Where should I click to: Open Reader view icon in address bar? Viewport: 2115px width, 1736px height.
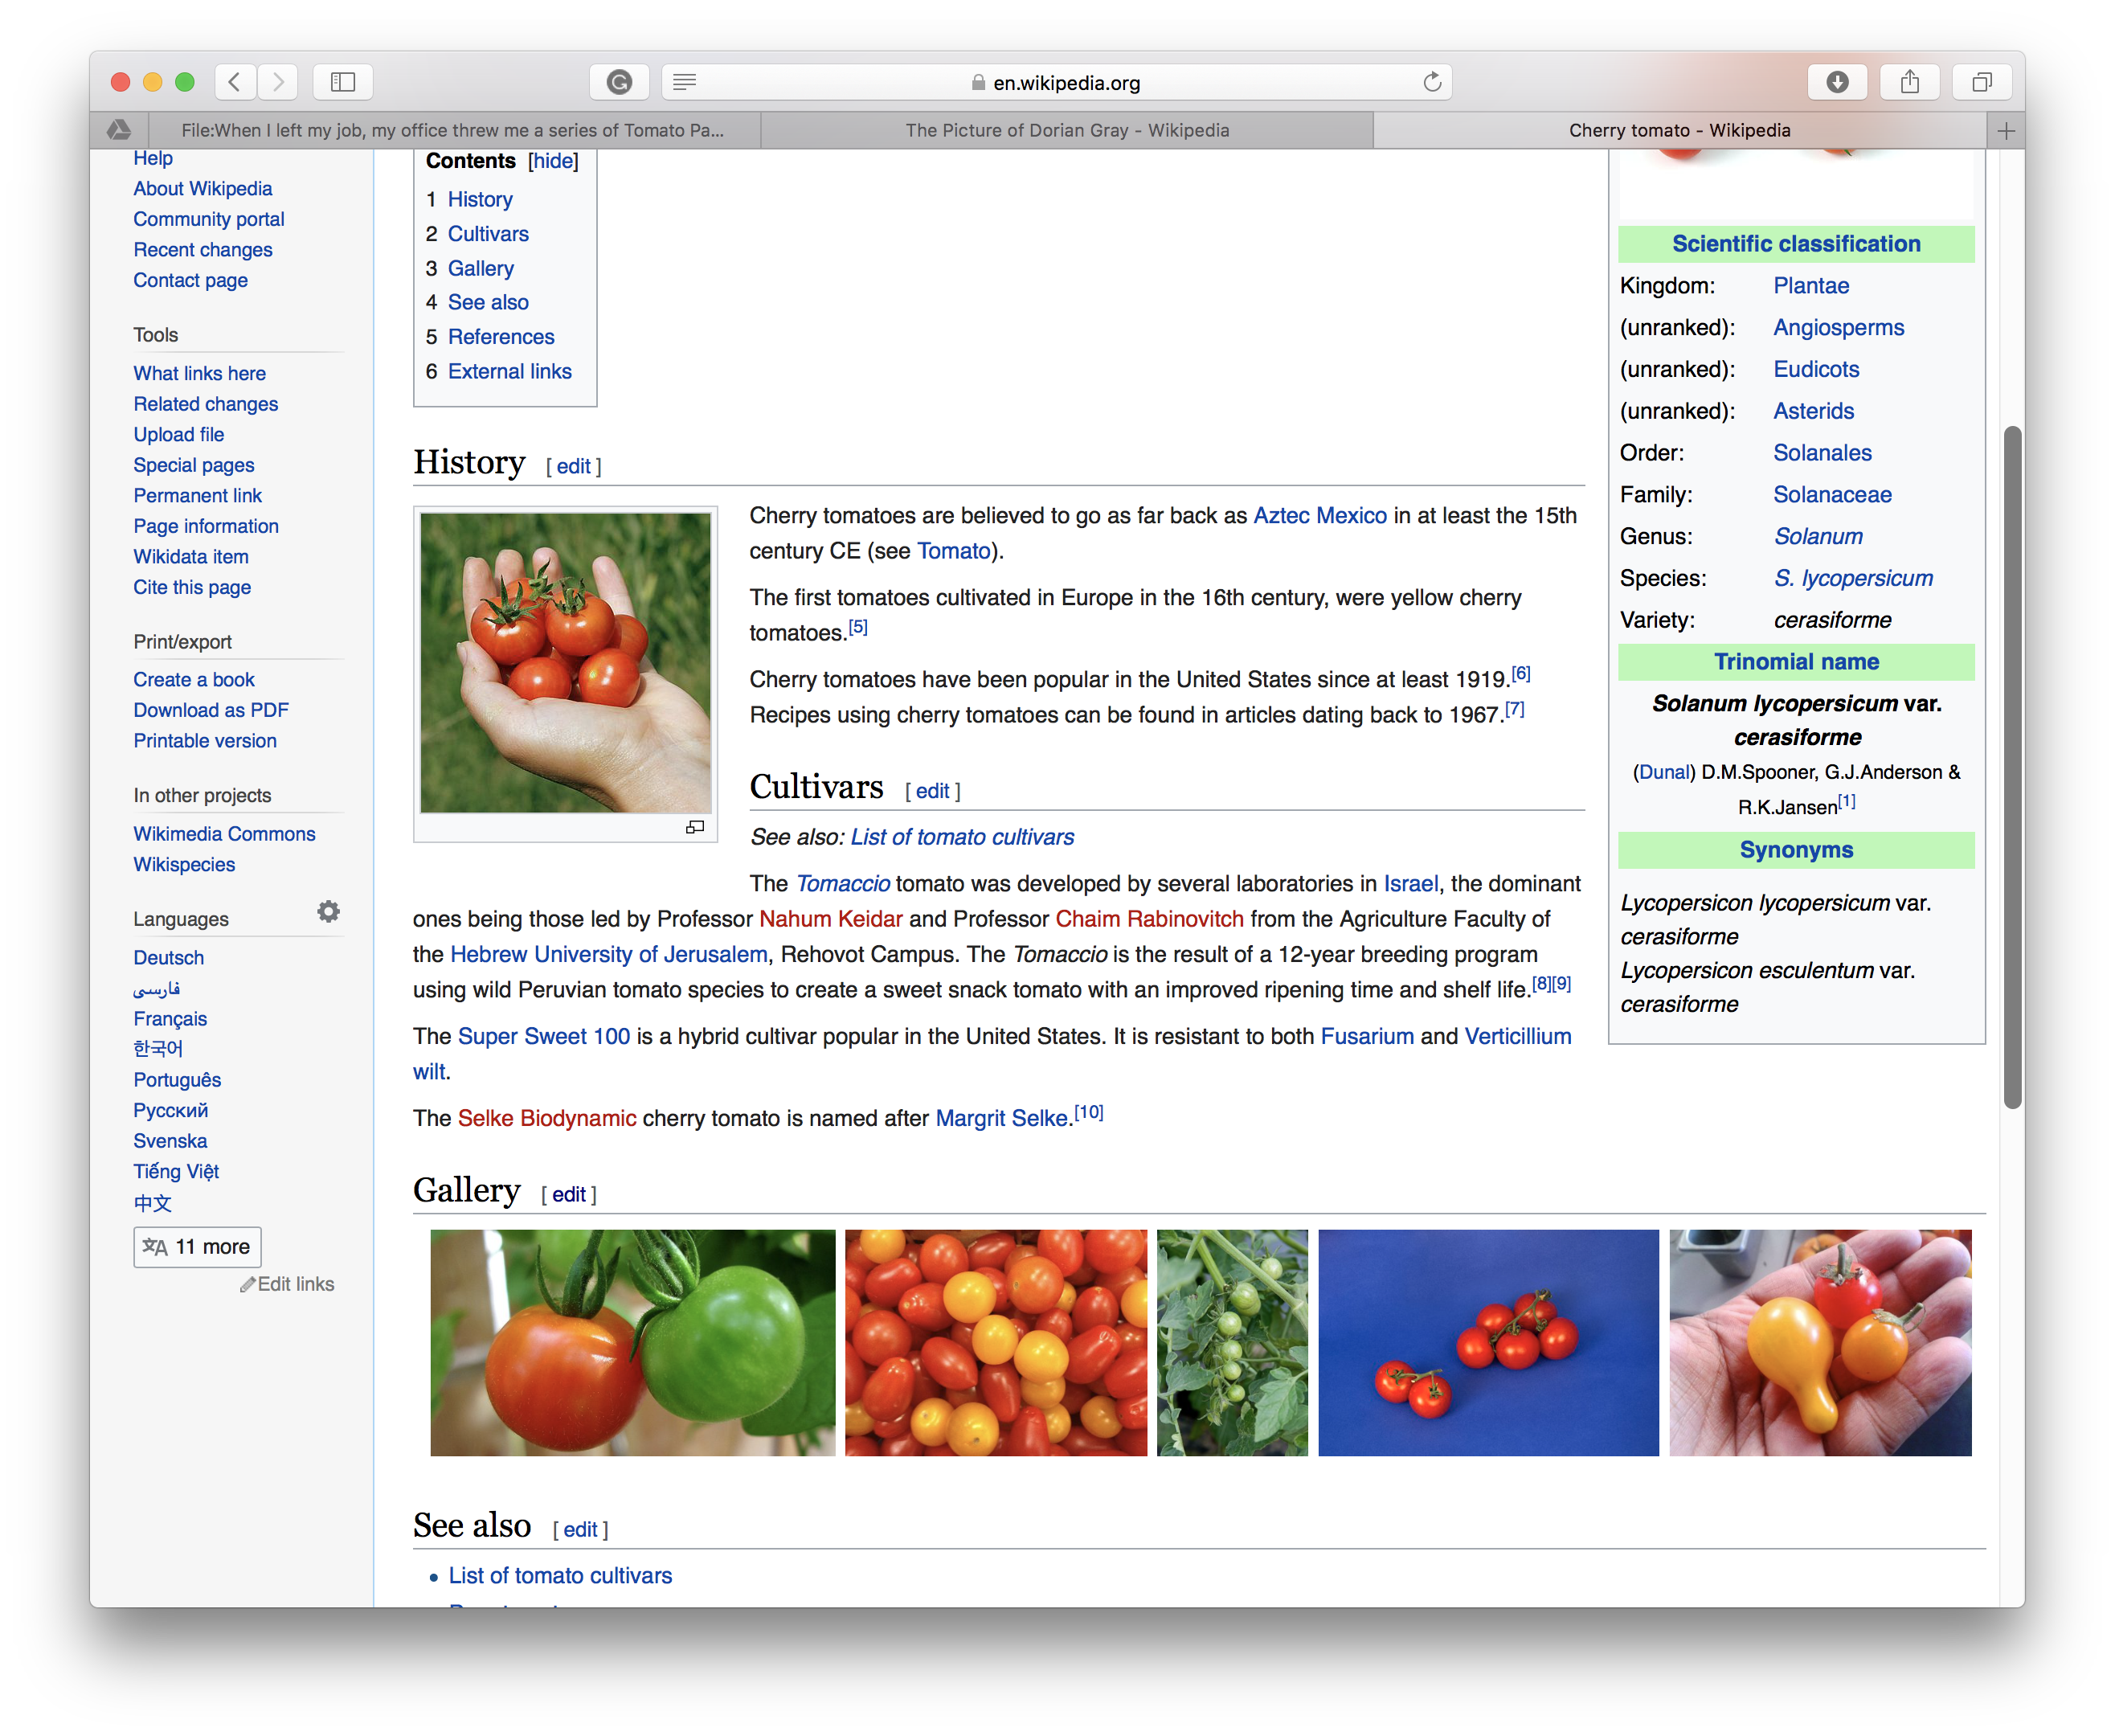click(685, 82)
